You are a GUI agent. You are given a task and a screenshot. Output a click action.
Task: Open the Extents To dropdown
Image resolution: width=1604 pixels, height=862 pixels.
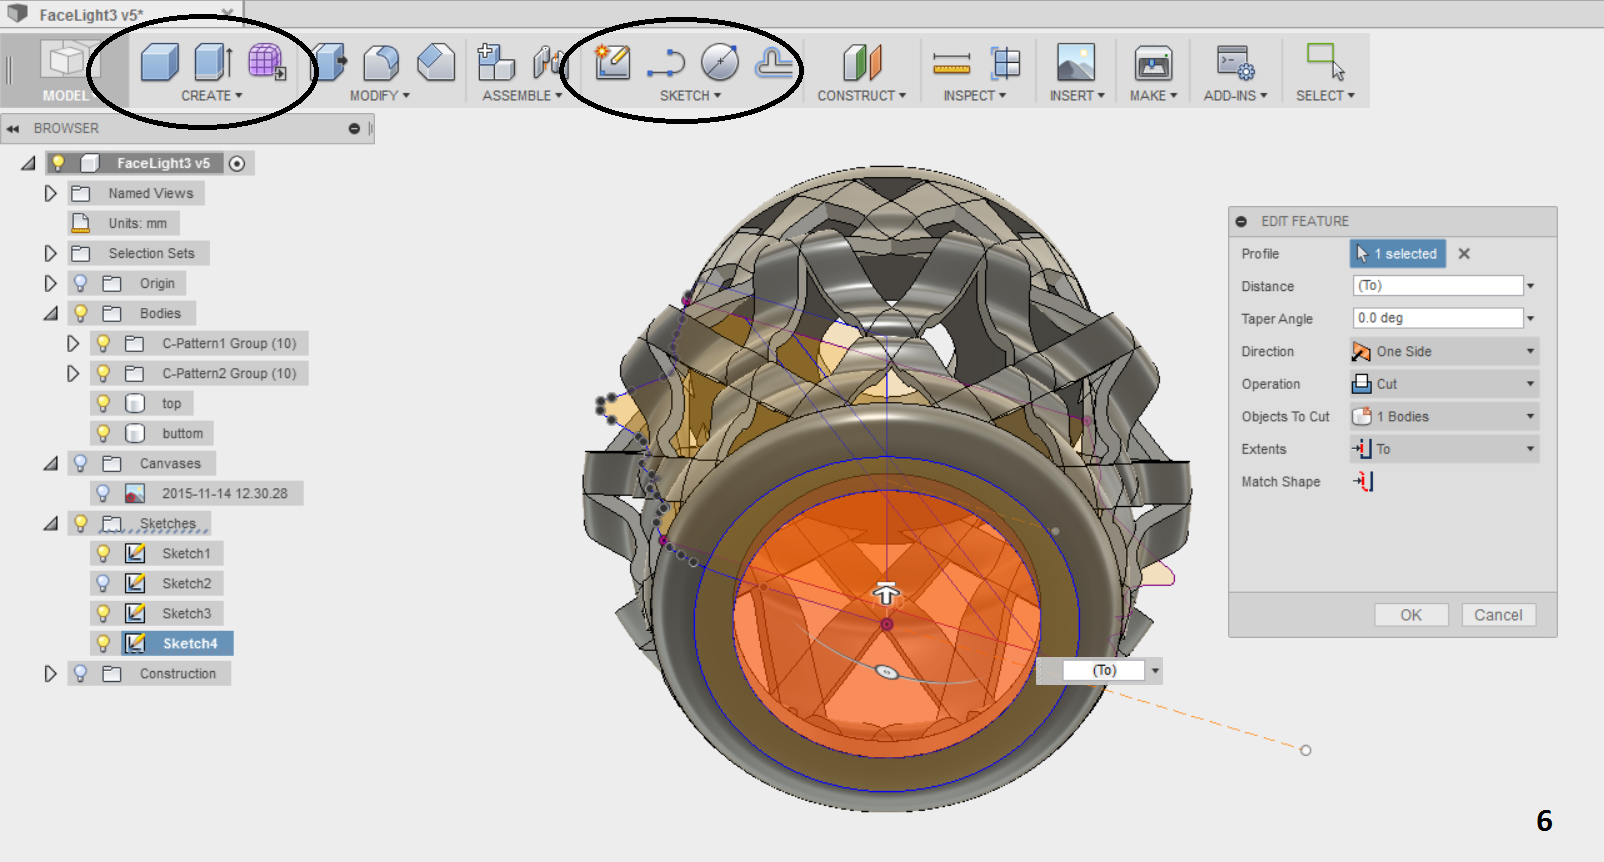click(x=1444, y=449)
